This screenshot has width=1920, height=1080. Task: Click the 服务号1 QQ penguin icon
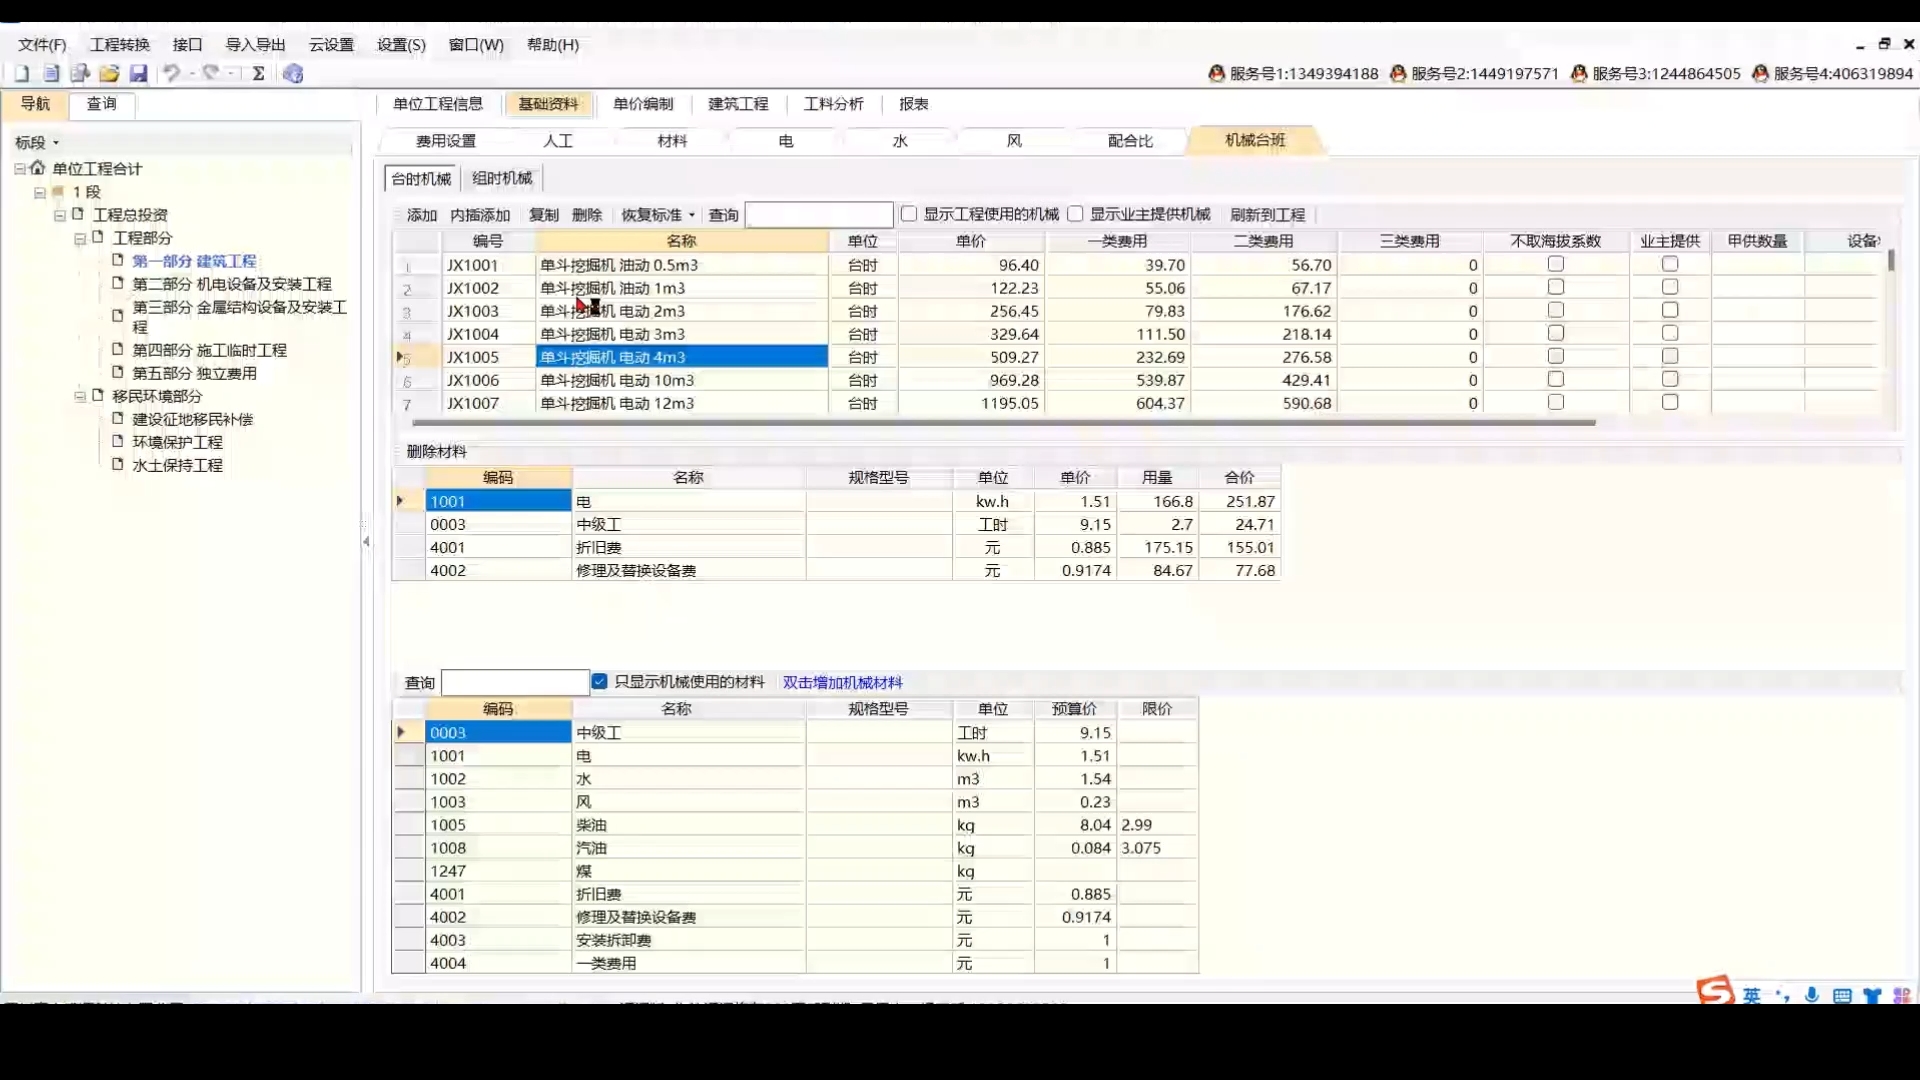click(x=1216, y=73)
